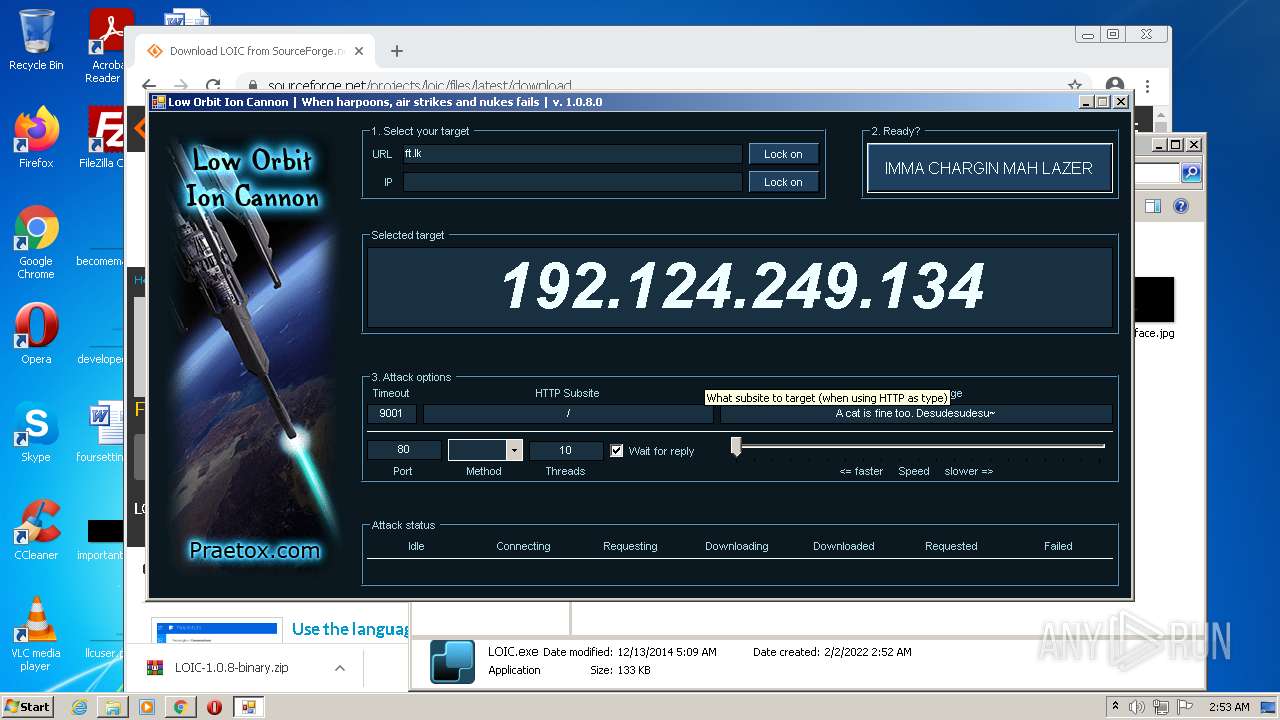Expand LOIC-1.0.8-binary.zip download options chevron
Image resolution: width=1280 pixels, height=720 pixels.
point(340,668)
